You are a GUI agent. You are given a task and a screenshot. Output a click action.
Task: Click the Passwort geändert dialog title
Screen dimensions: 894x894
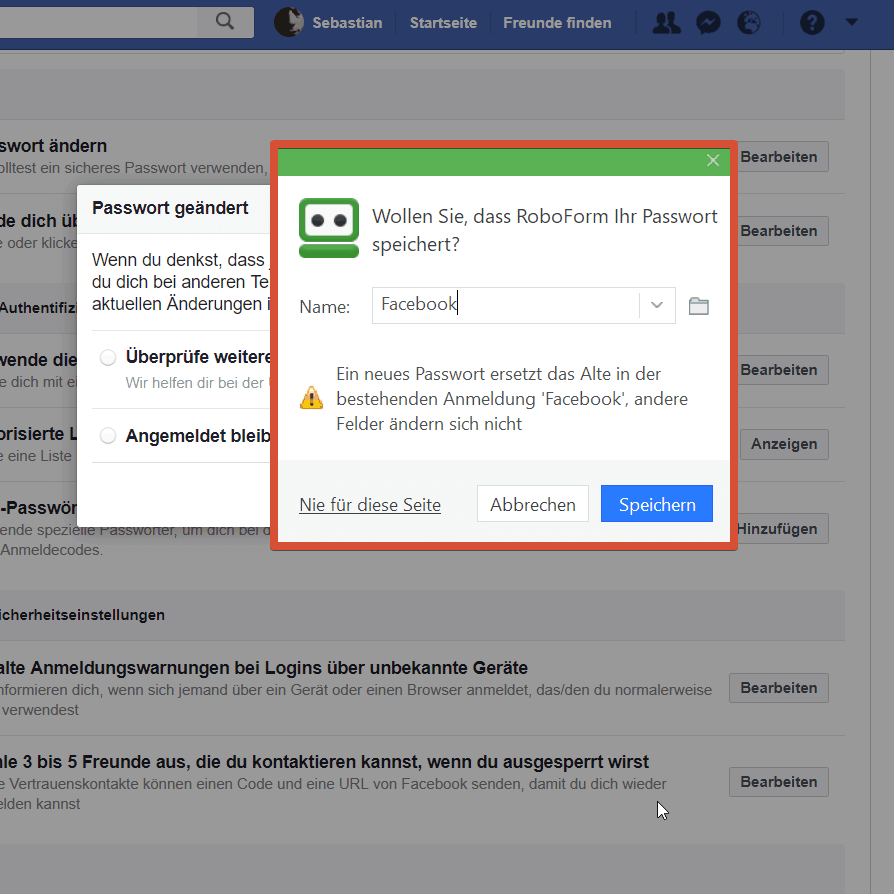click(x=170, y=208)
